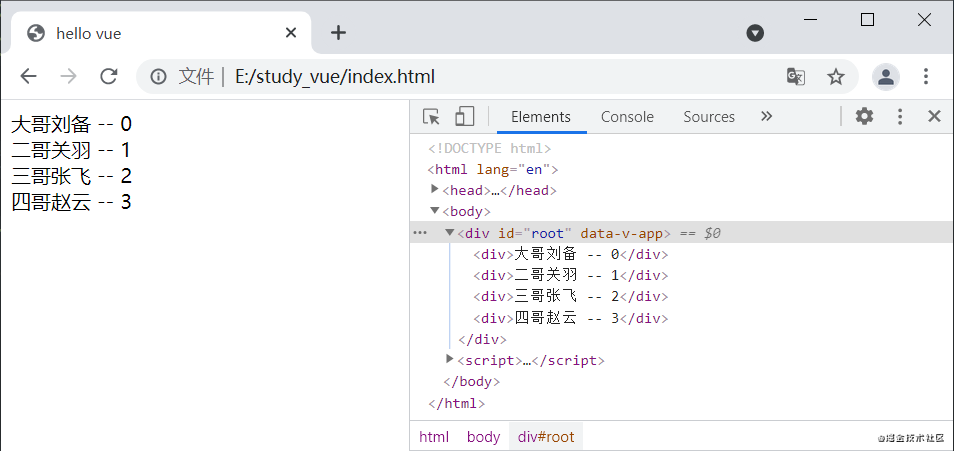The width and height of the screenshot is (954, 451).
Task: Activate the inspect element picker tool
Action: 431,116
